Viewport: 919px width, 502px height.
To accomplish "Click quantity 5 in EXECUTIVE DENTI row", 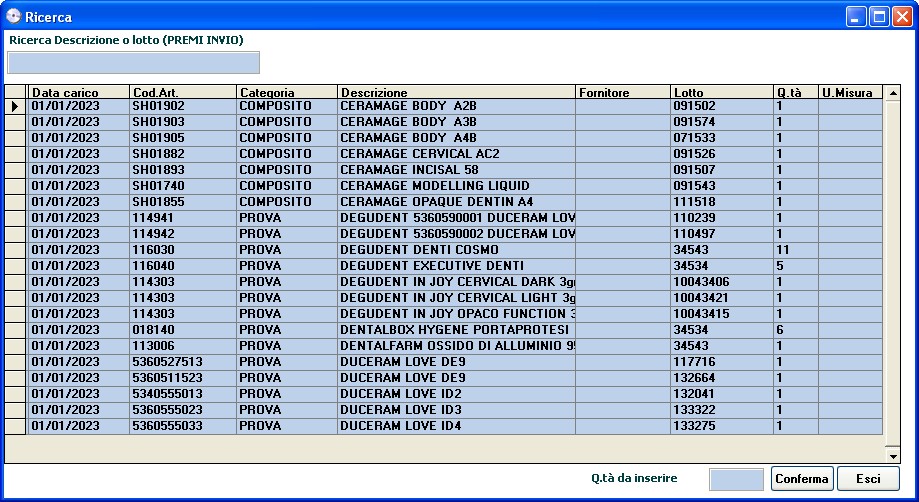I will coord(796,265).
